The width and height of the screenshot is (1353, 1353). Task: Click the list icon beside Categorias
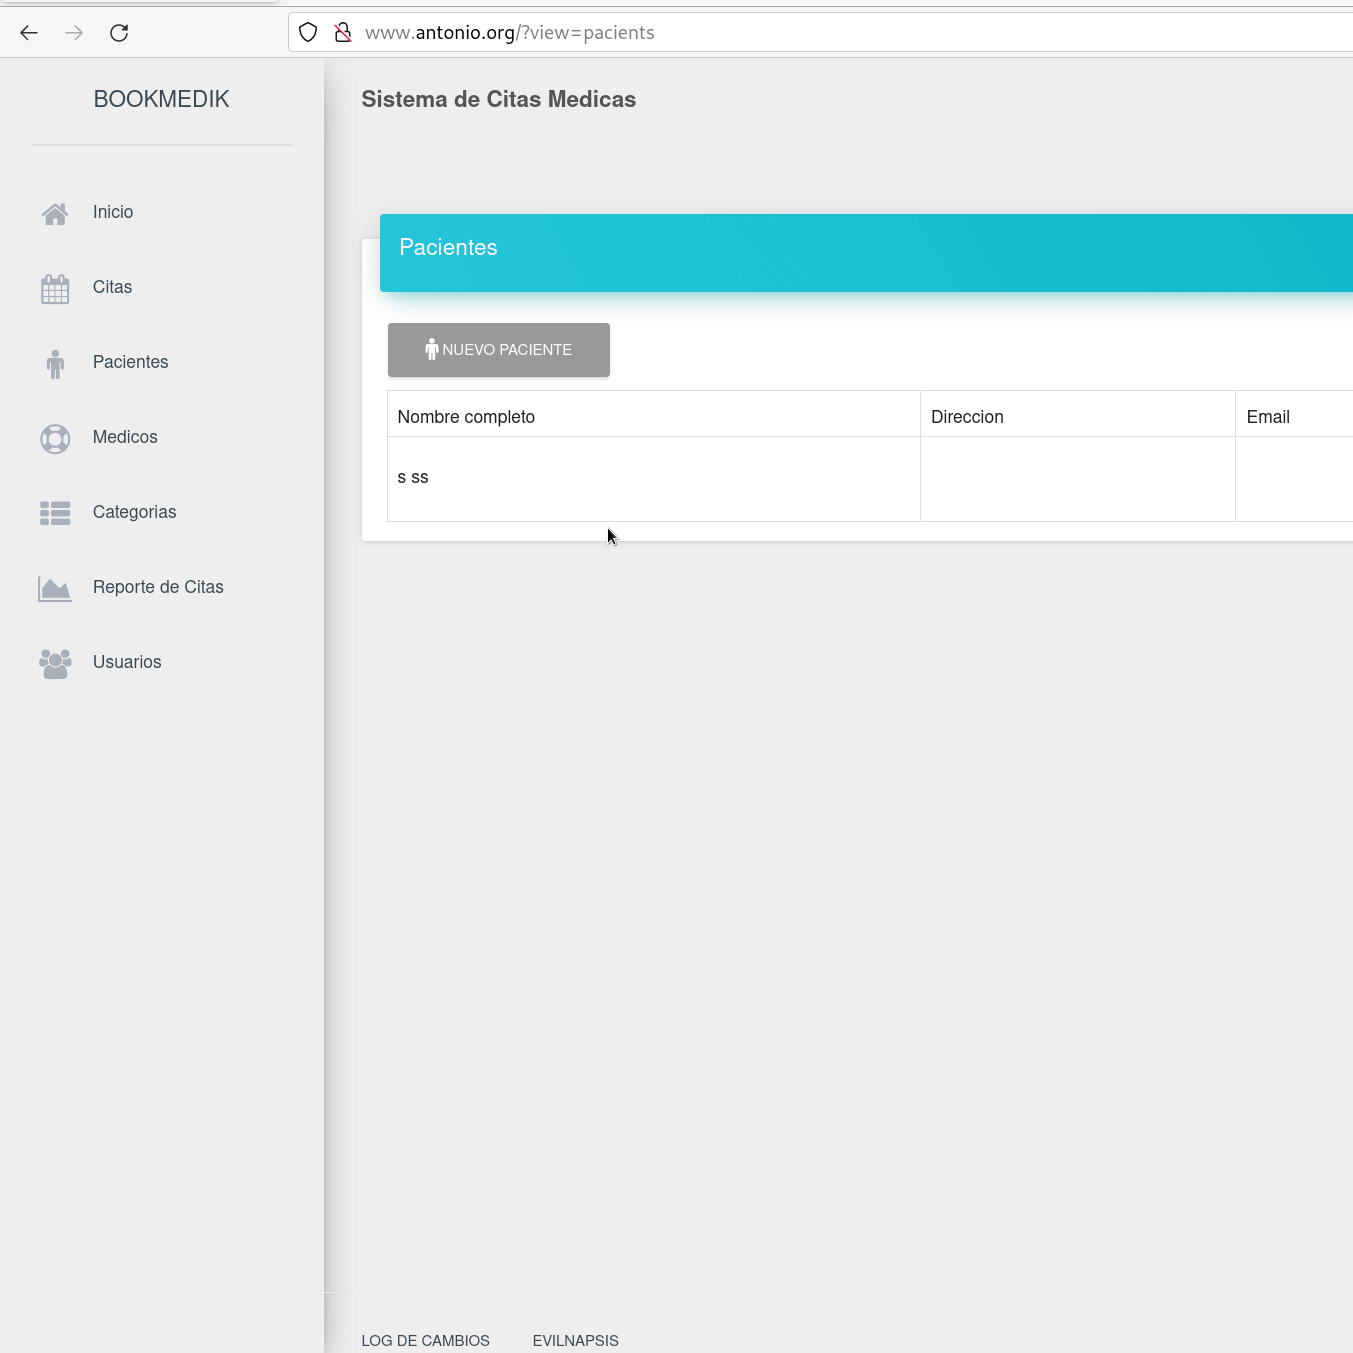(55, 513)
